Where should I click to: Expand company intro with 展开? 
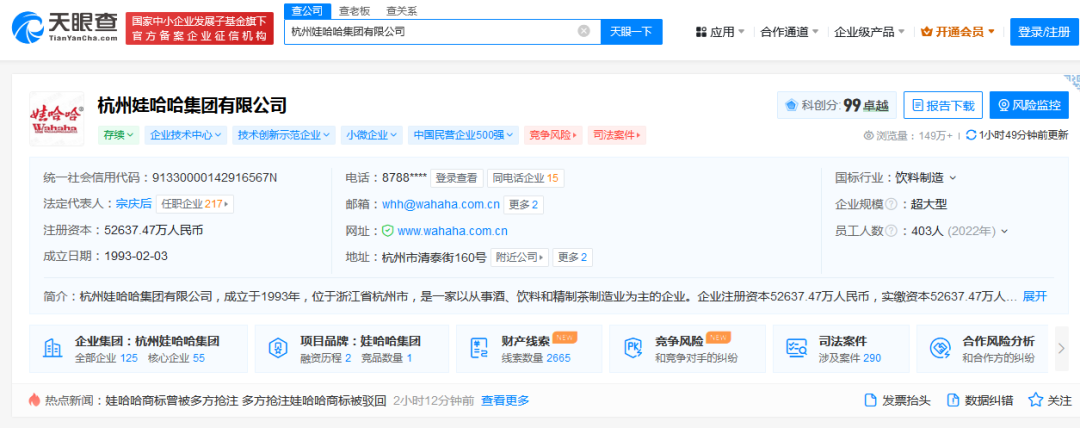1035,297
